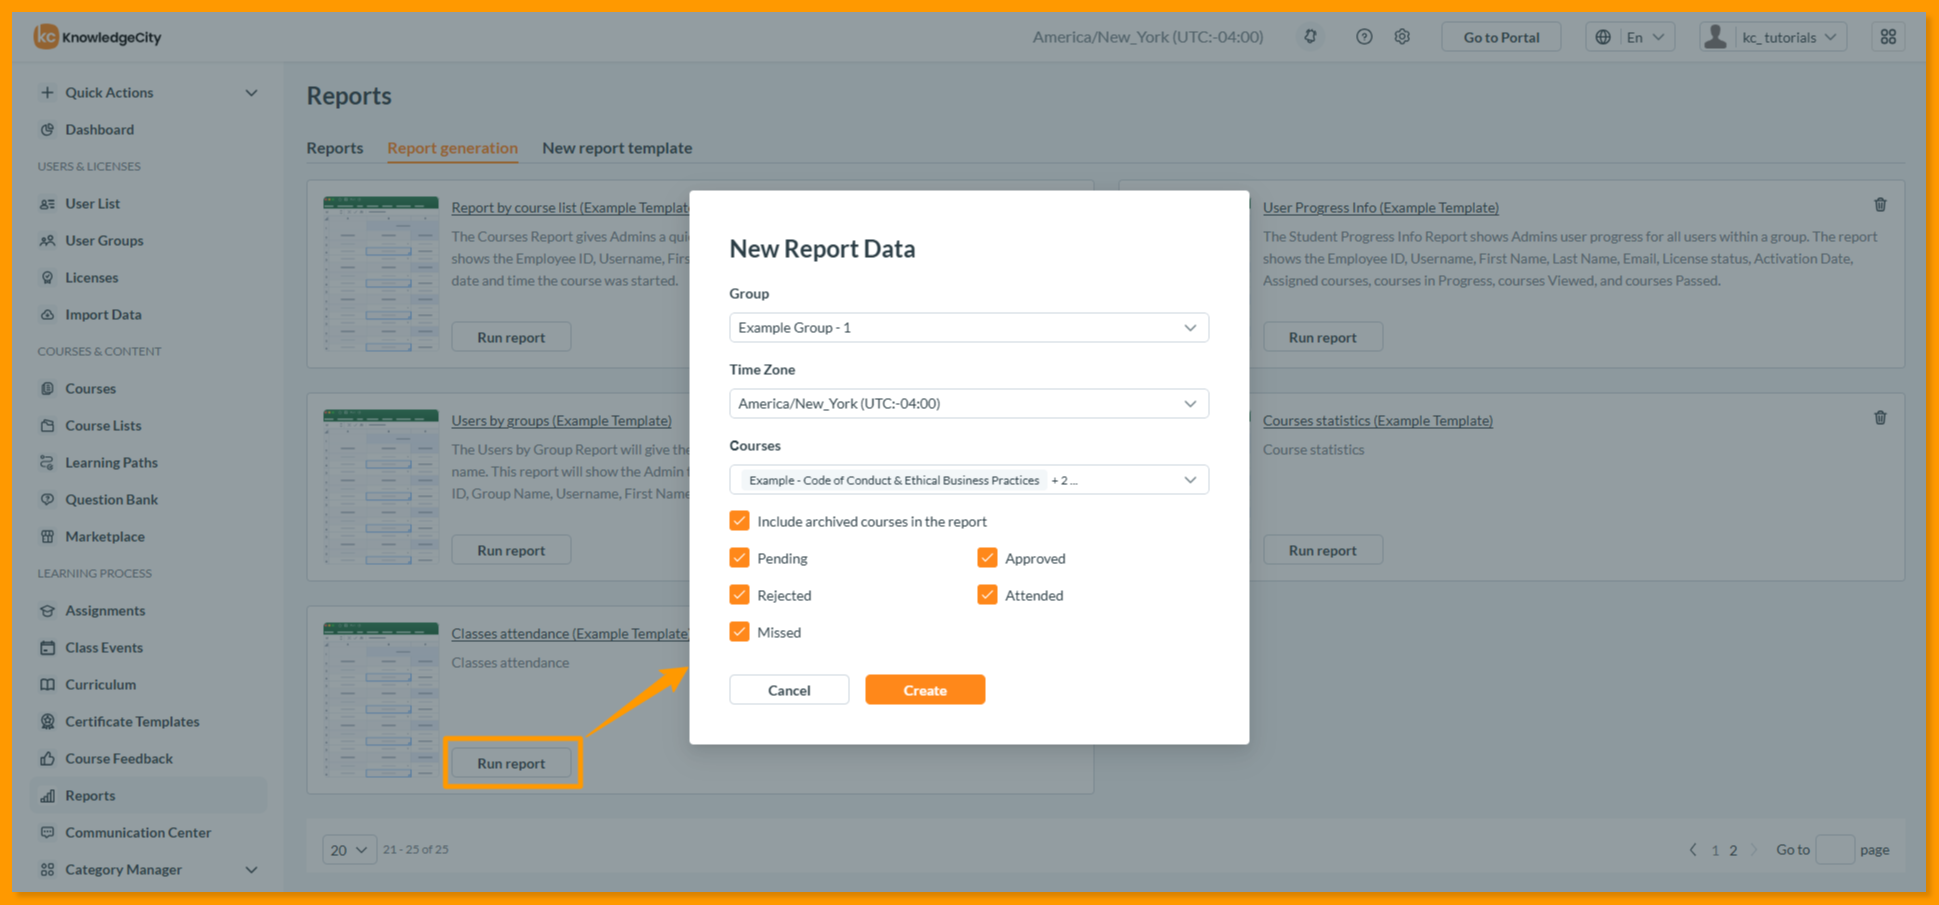Open the kc_tutorials account menu
Image resolution: width=1939 pixels, height=905 pixels.
coord(1773,37)
